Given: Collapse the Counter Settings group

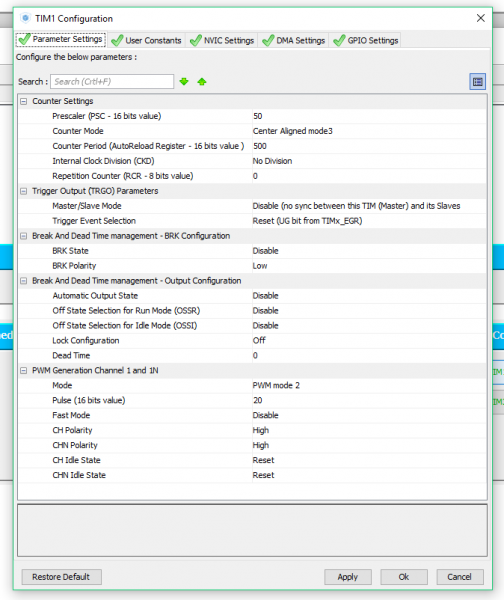Looking at the screenshot, I should pyautogui.click(x=24, y=101).
